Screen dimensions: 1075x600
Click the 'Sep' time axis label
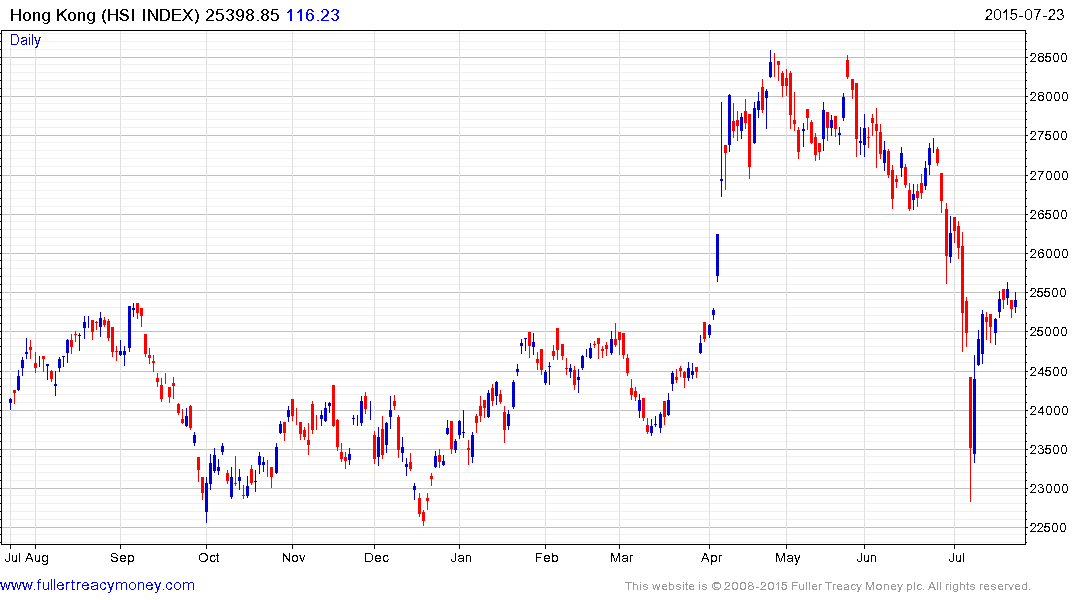tap(122, 557)
